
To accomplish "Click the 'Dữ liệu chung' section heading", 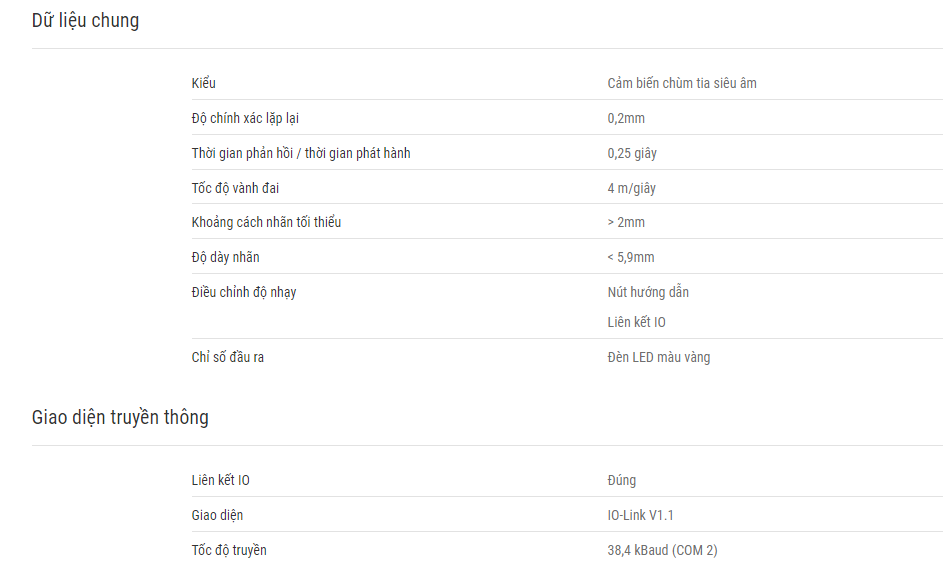I will coord(85,21).
